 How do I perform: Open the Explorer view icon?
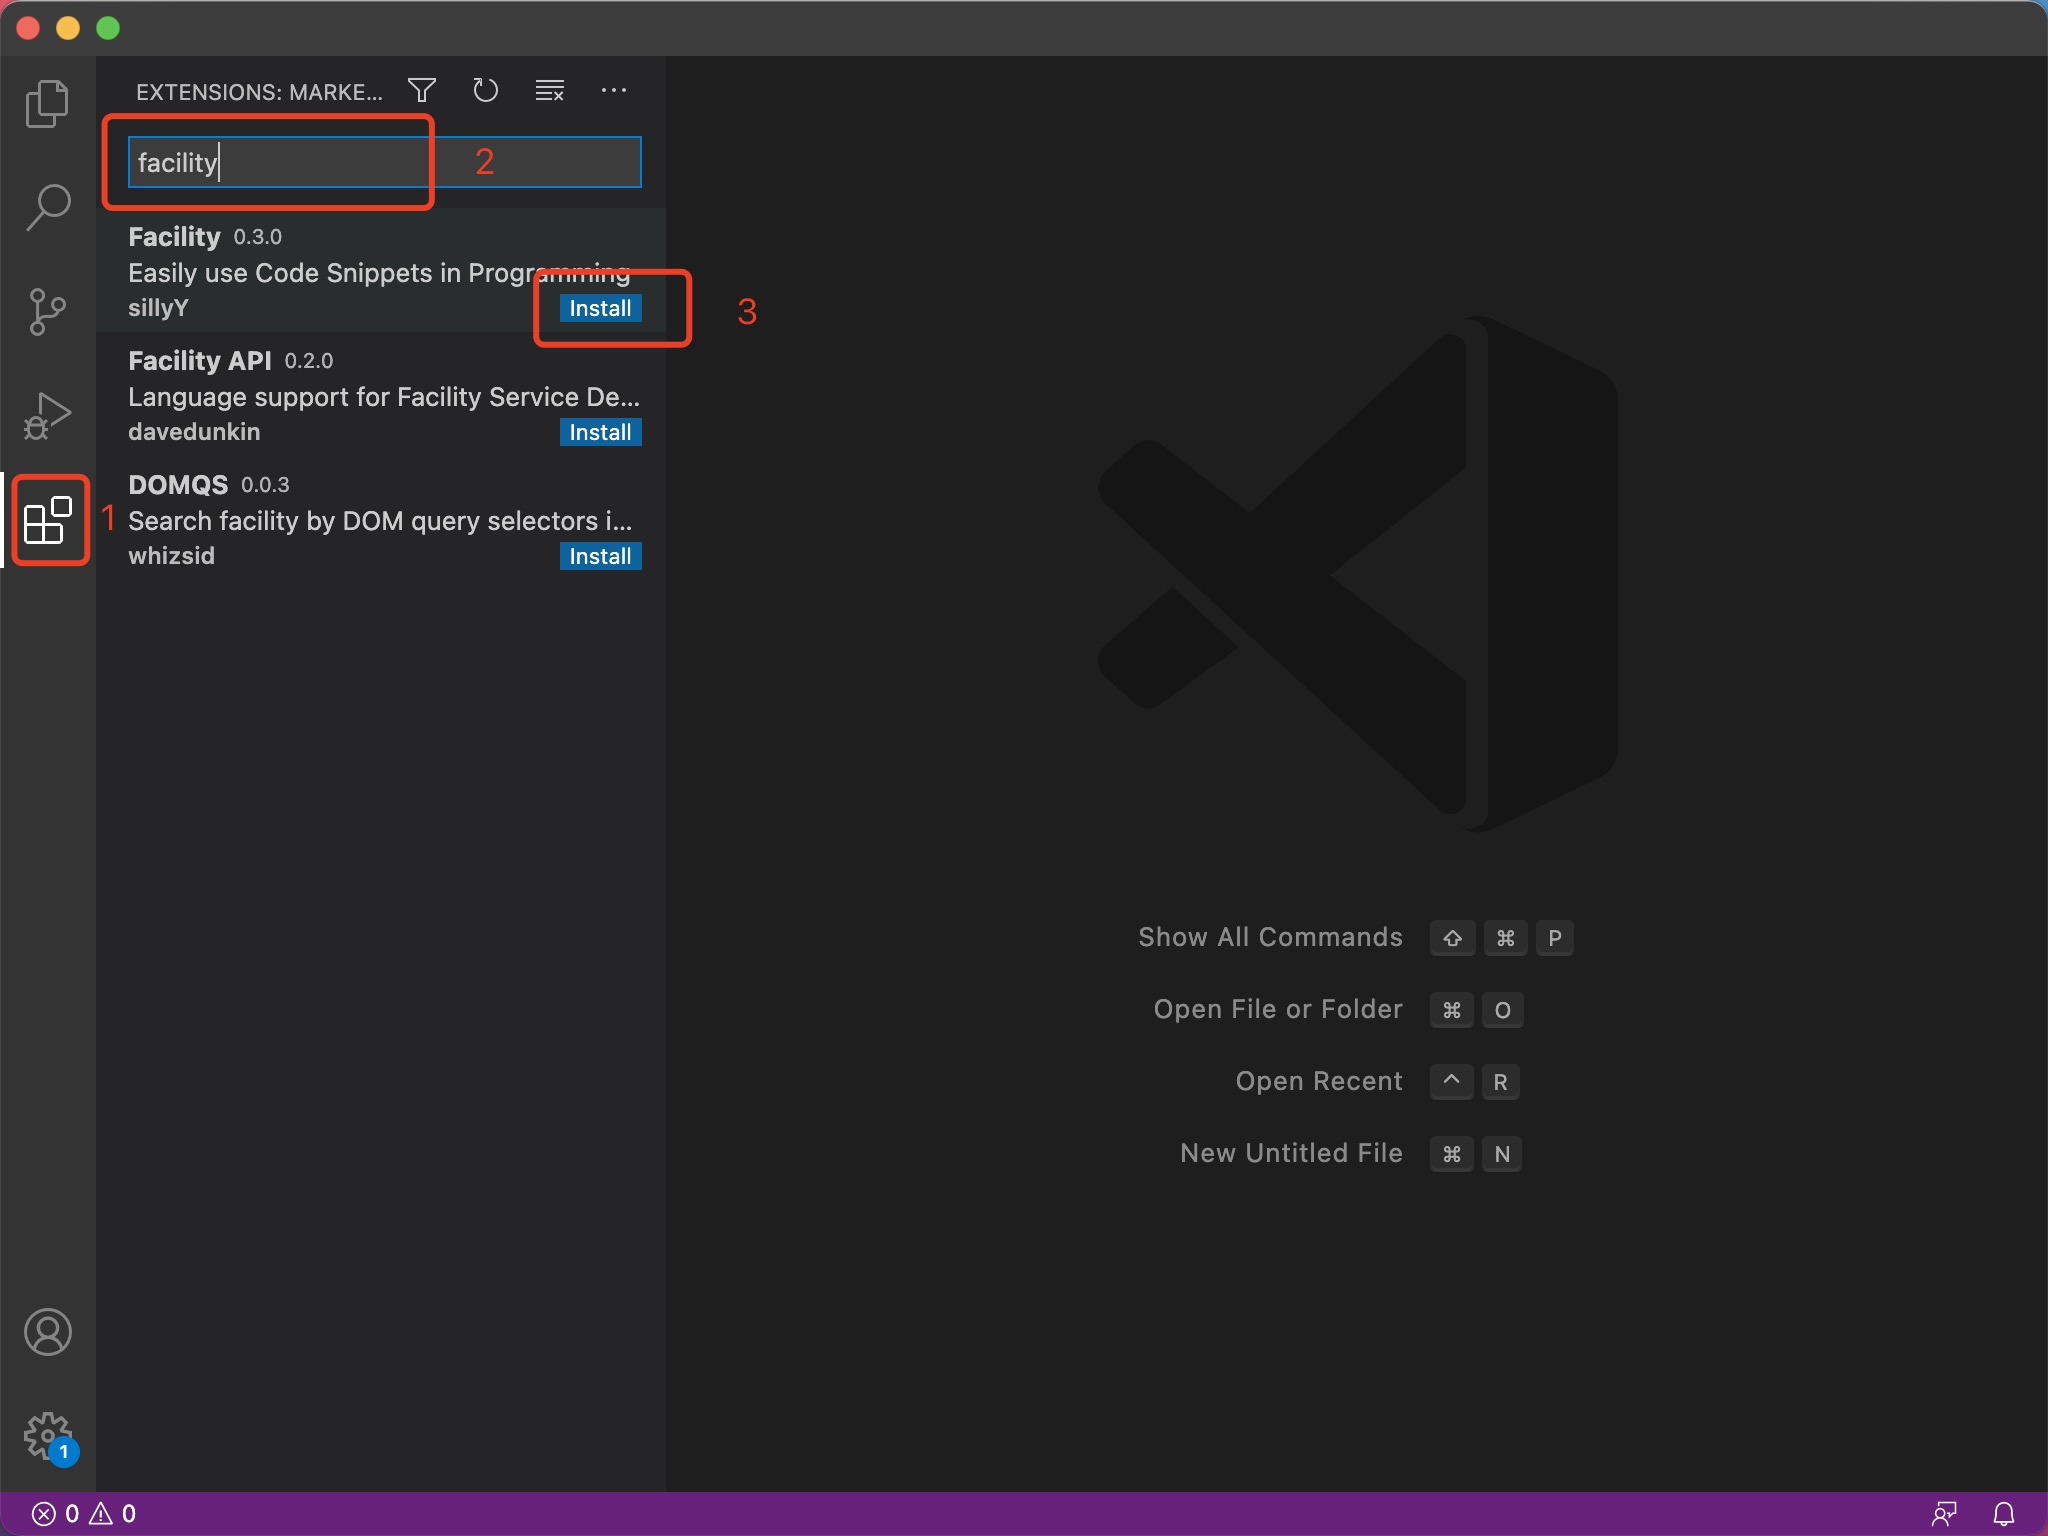click(47, 104)
